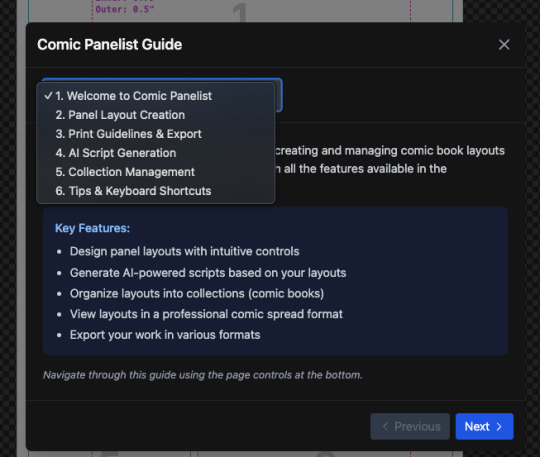
Task: Click 'Export your work in various formats'
Action: (x=165, y=335)
